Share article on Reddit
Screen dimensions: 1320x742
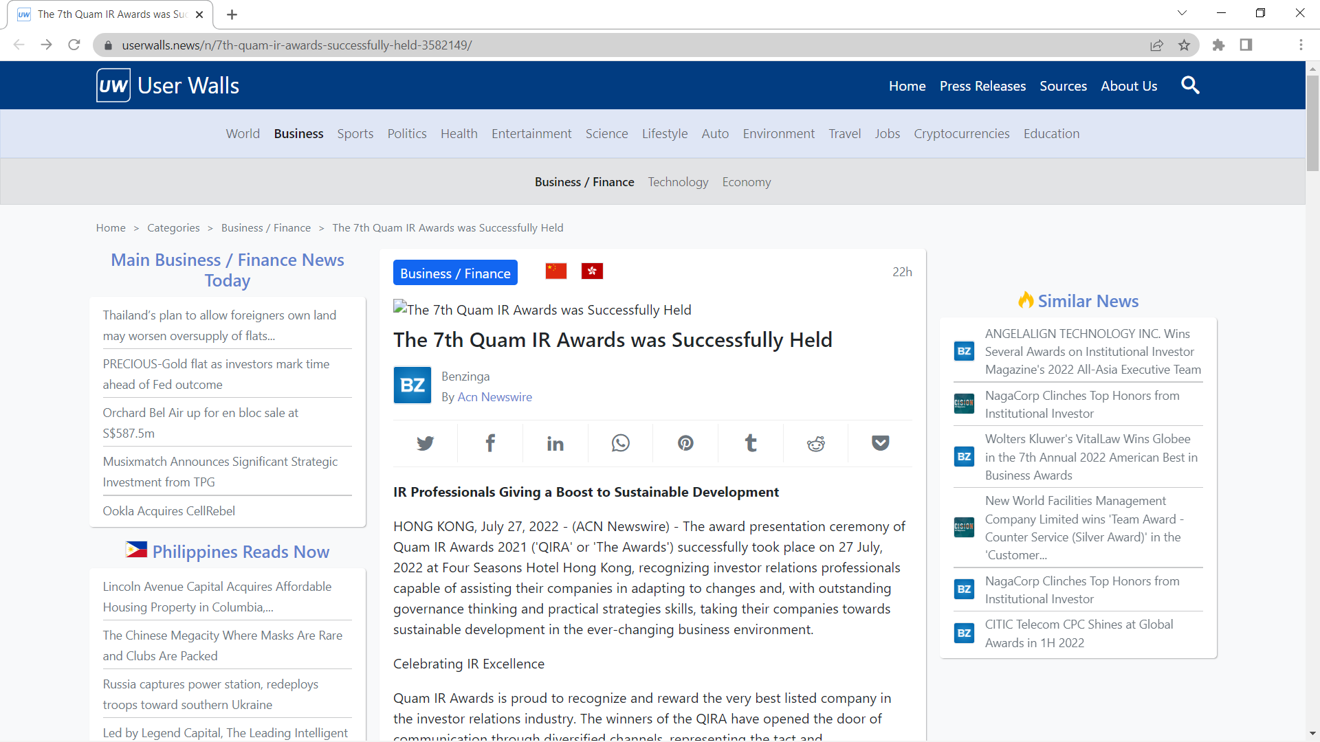(x=816, y=443)
